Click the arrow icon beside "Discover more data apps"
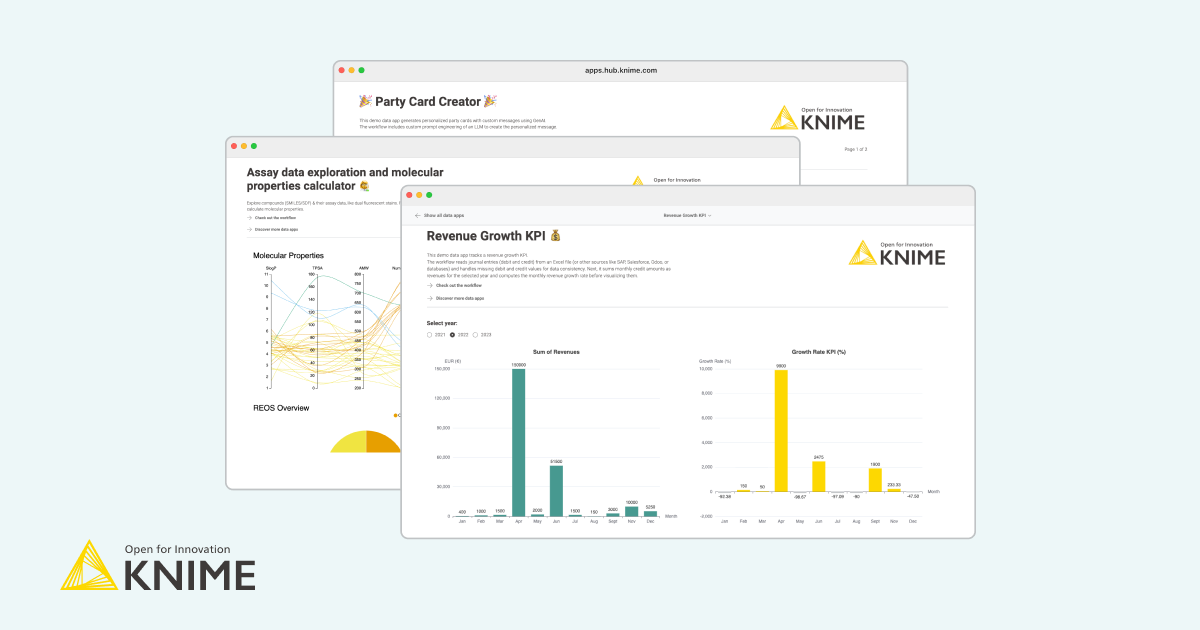 coord(429,300)
